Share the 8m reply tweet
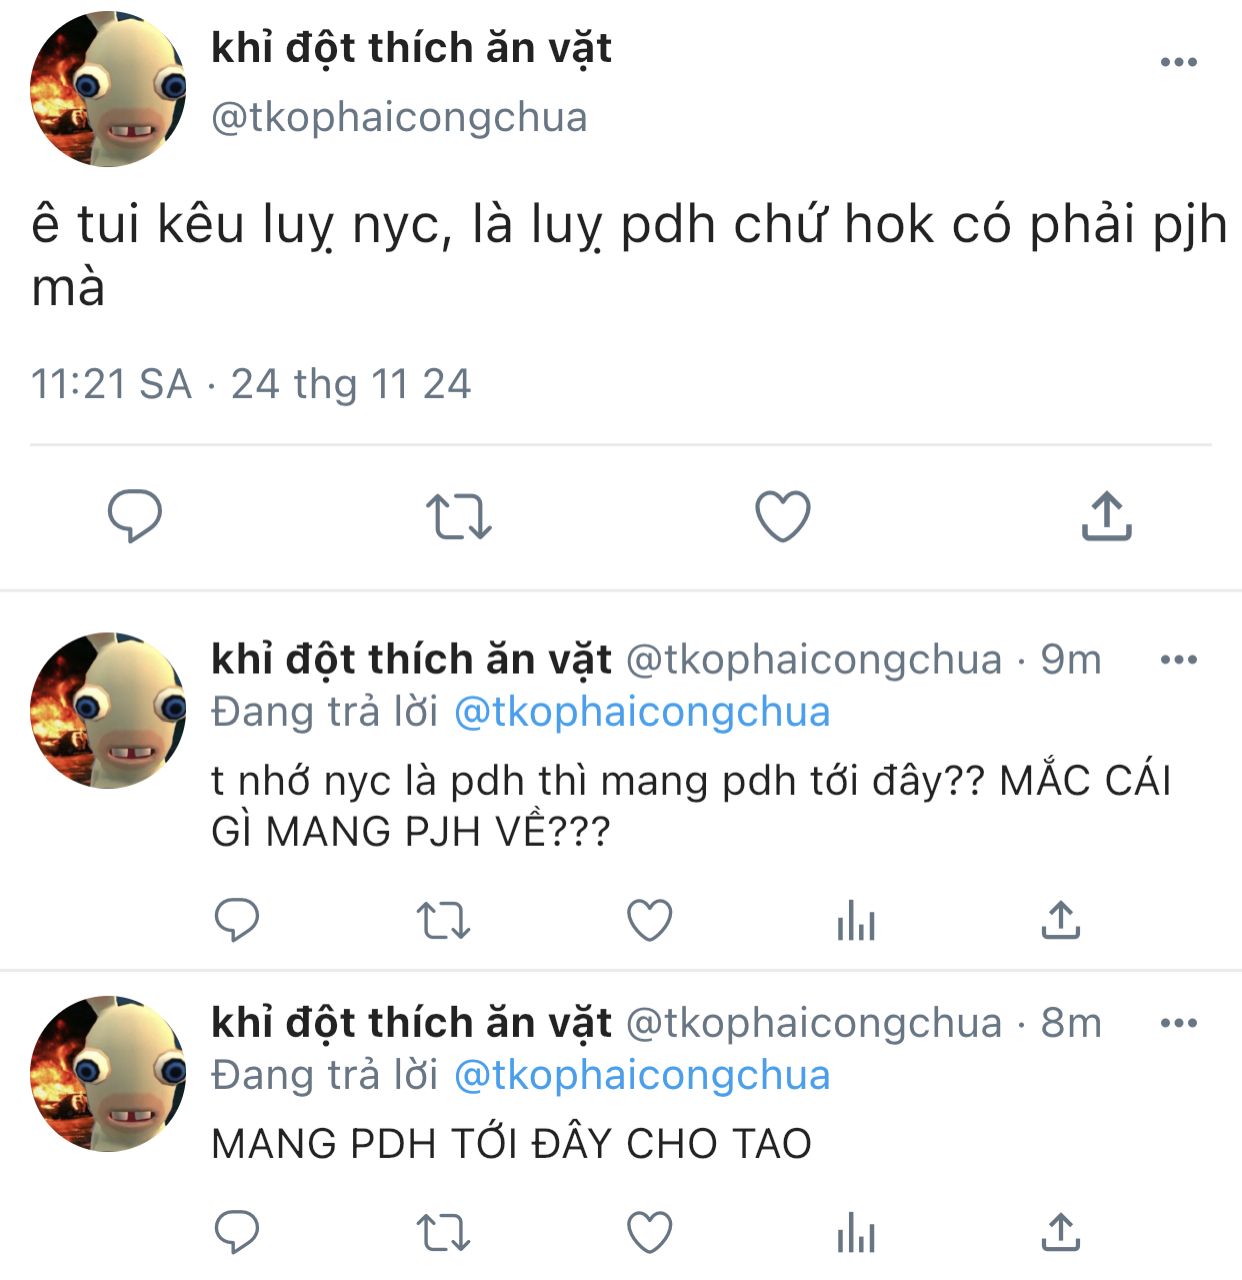 (x=1061, y=1232)
